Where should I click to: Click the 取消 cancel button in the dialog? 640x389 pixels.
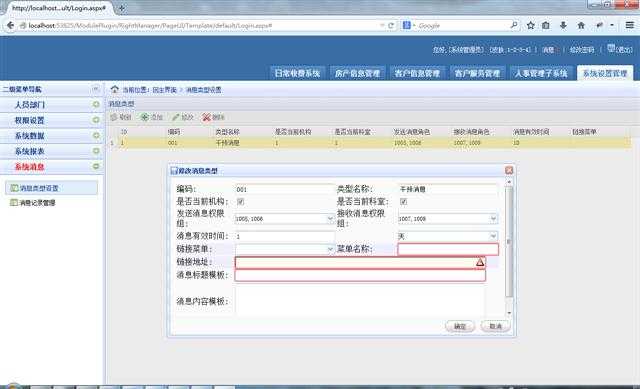point(495,326)
